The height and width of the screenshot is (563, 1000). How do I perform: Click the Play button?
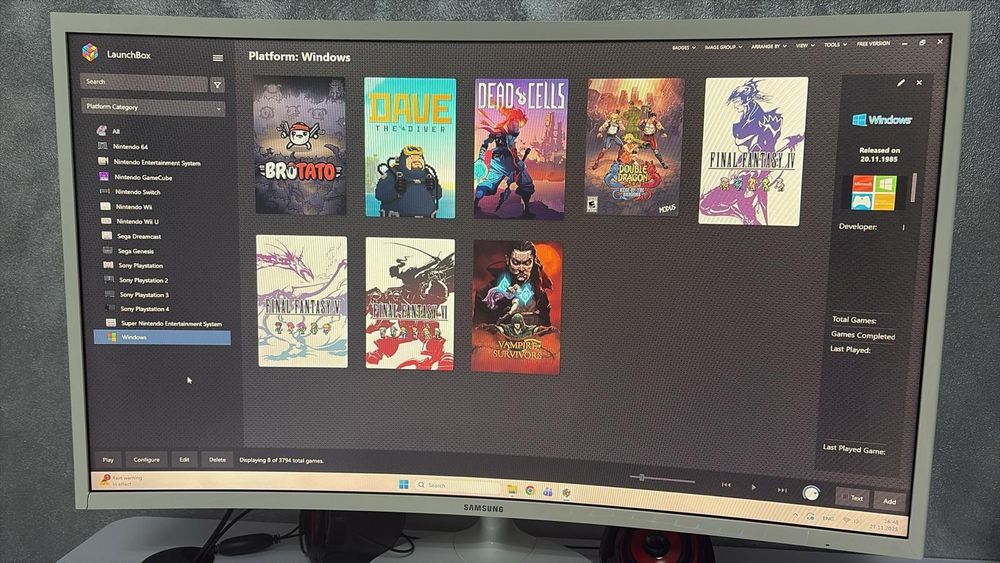click(108, 459)
